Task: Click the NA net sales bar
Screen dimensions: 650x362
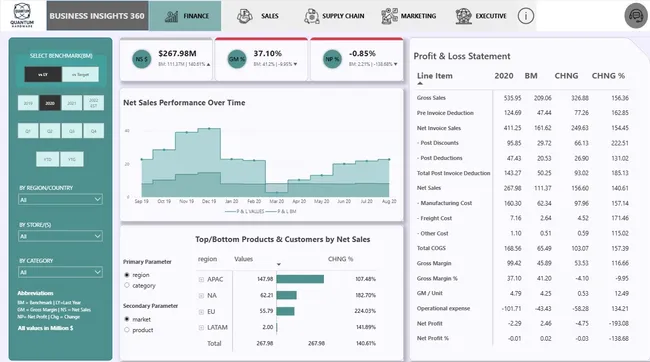Action: (x=286, y=295)
